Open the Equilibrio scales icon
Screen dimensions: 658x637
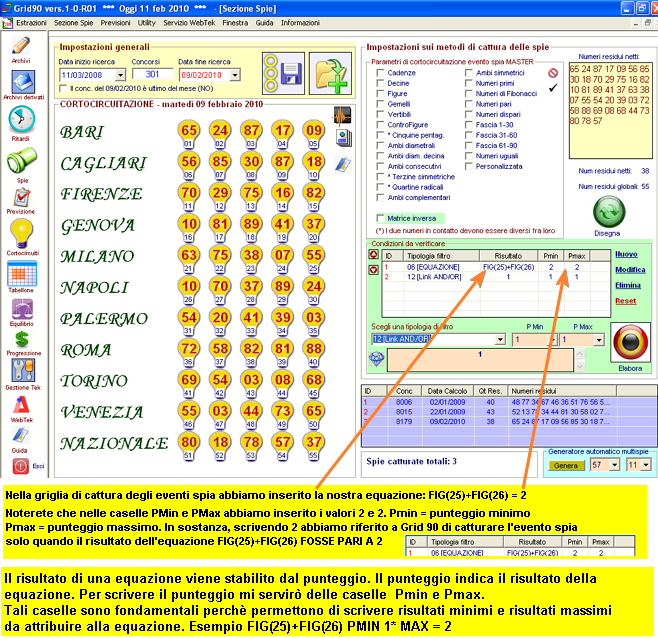click(22, 309)
